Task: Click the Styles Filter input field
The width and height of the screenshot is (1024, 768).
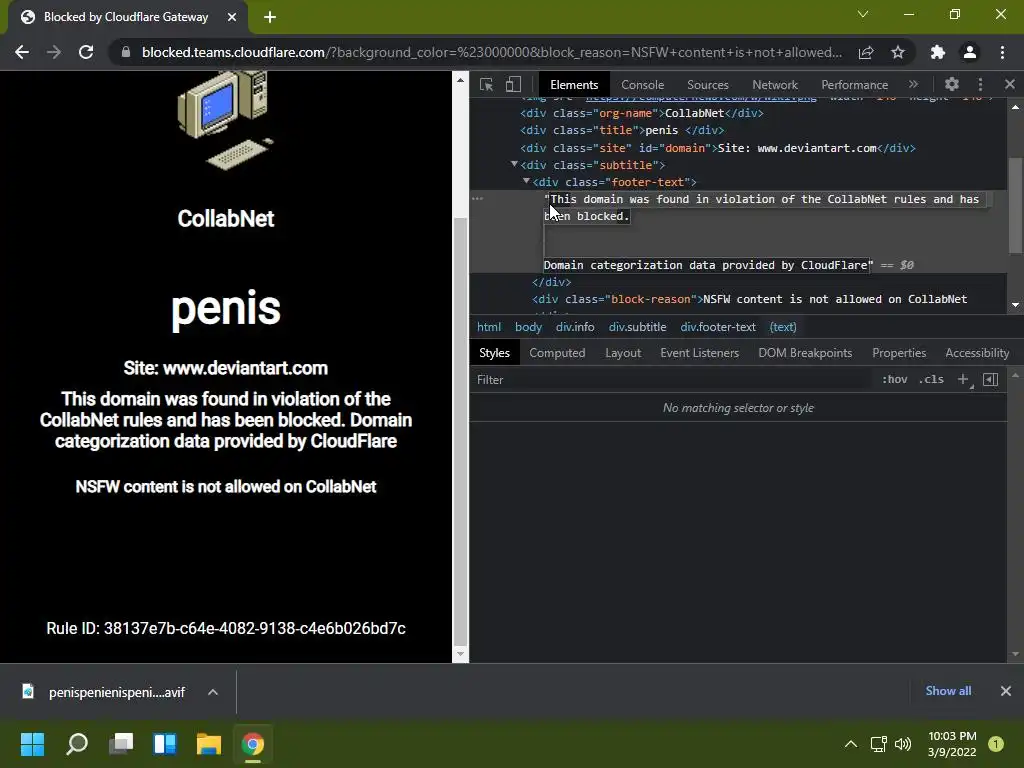Action: 673,379
